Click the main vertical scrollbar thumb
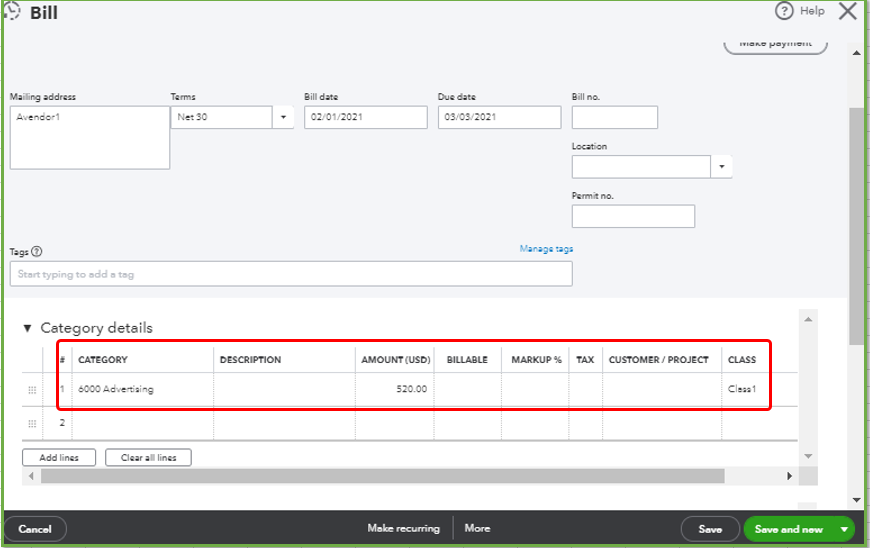This screenshot has height=548, width=870. pyautogui.click(x=857, y=226)
